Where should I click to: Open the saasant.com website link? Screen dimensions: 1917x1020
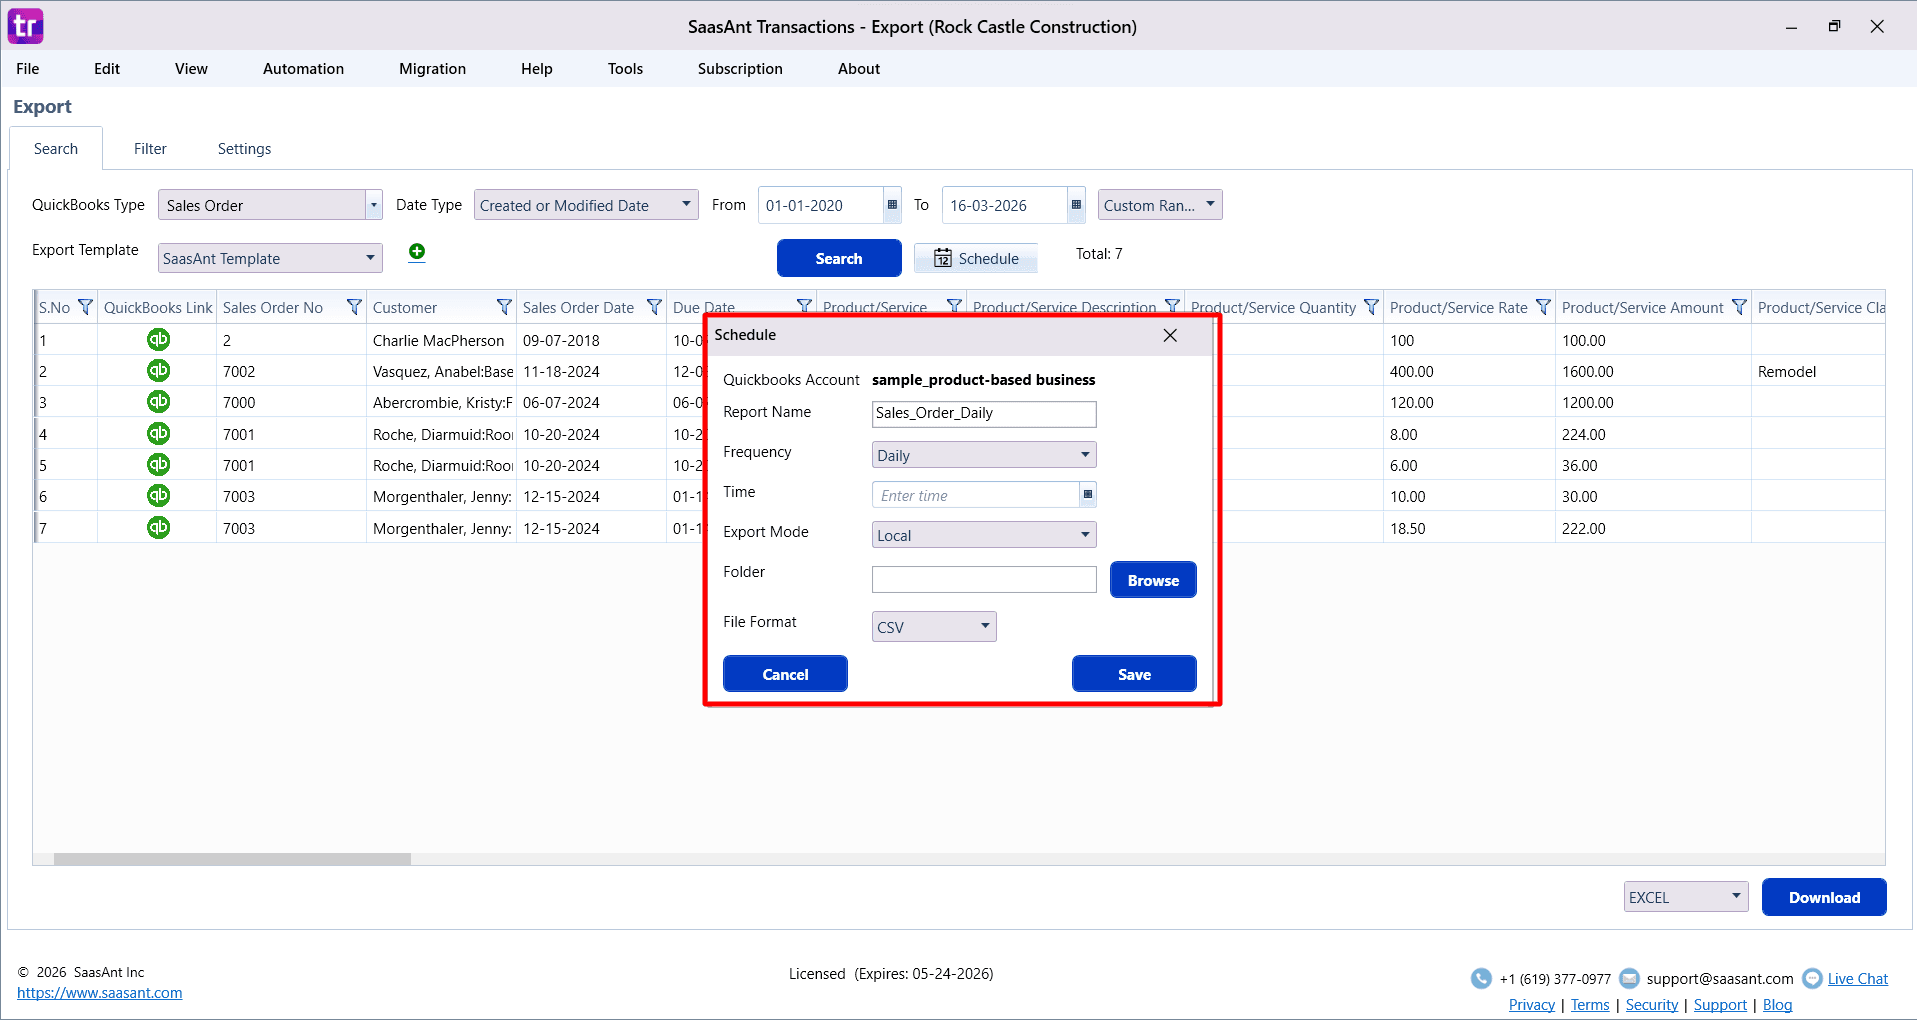[100, 993]
